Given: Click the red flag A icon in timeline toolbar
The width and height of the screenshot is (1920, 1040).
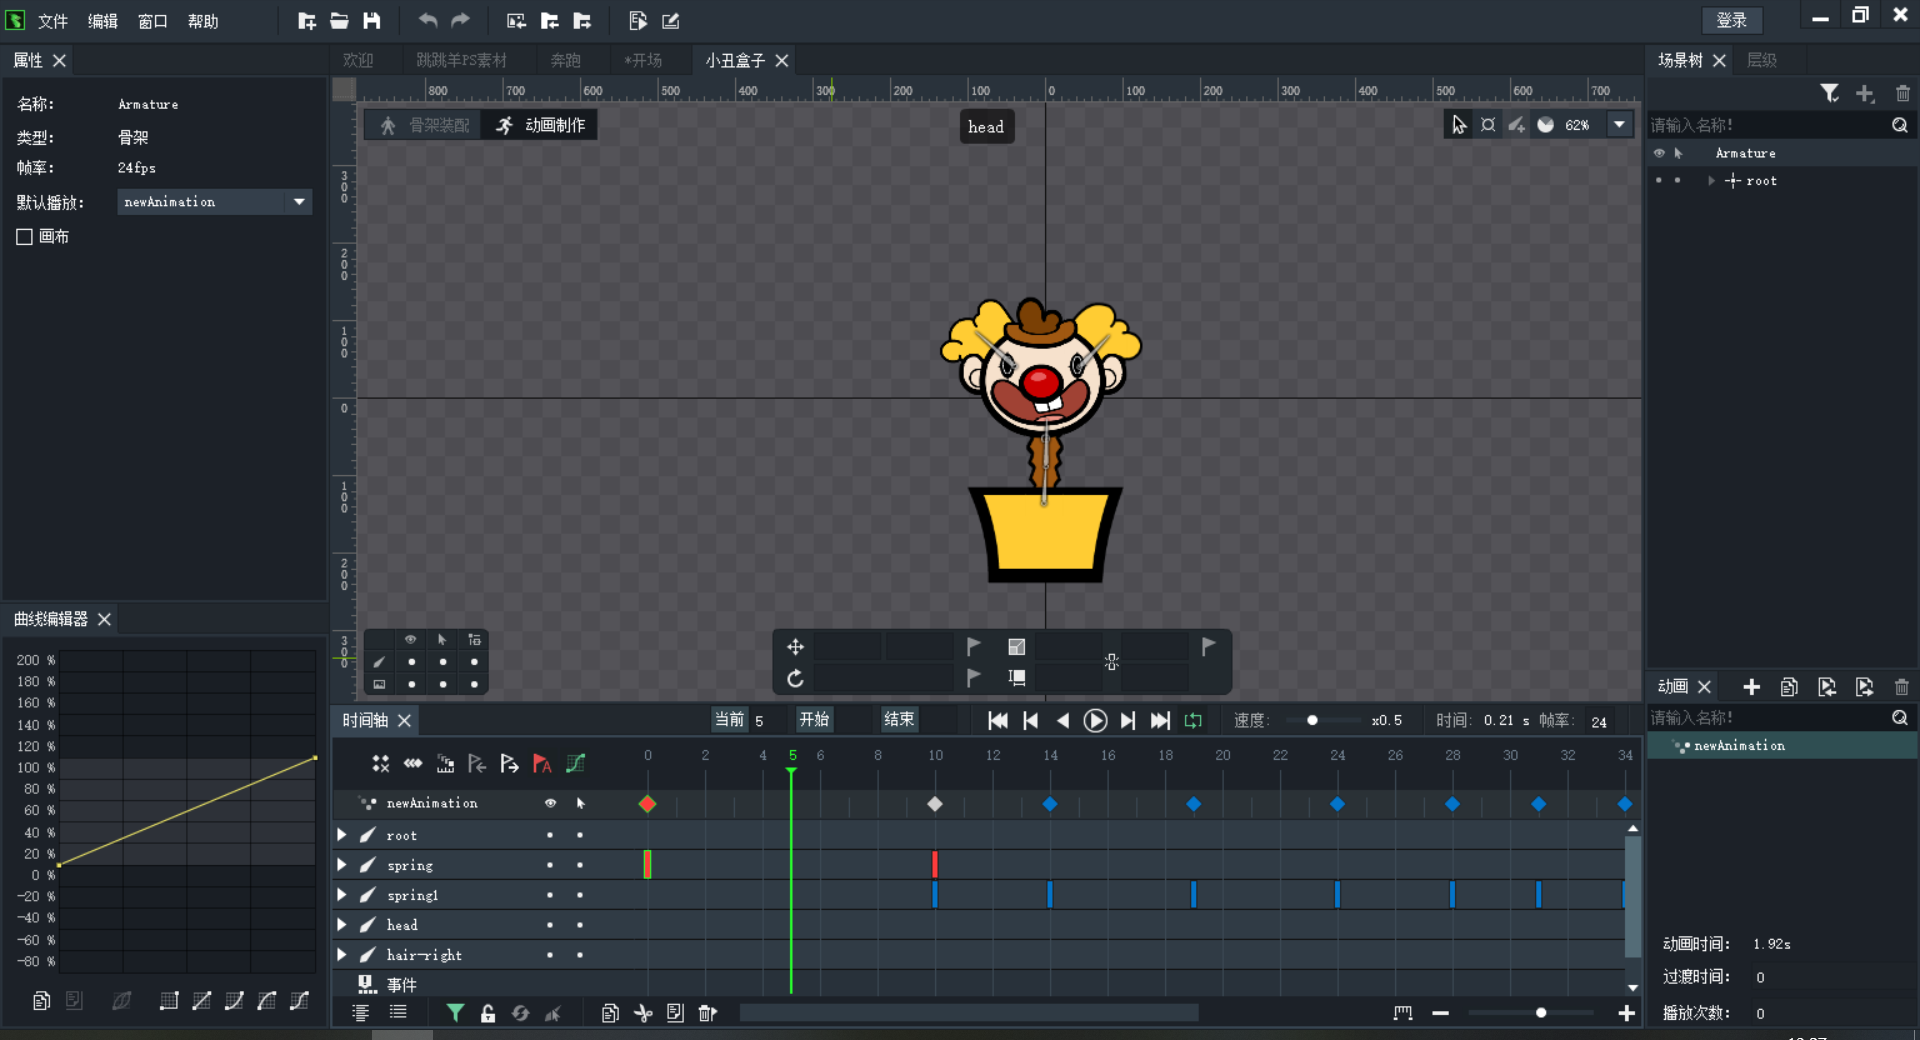Looking at the screenshot, I should (x=542, y=764).
